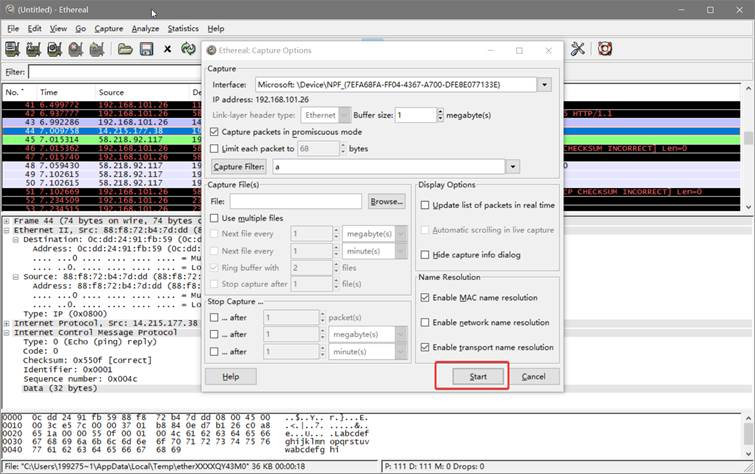
Task: Check Use multiple files option
Action: (x=214, y=218)
